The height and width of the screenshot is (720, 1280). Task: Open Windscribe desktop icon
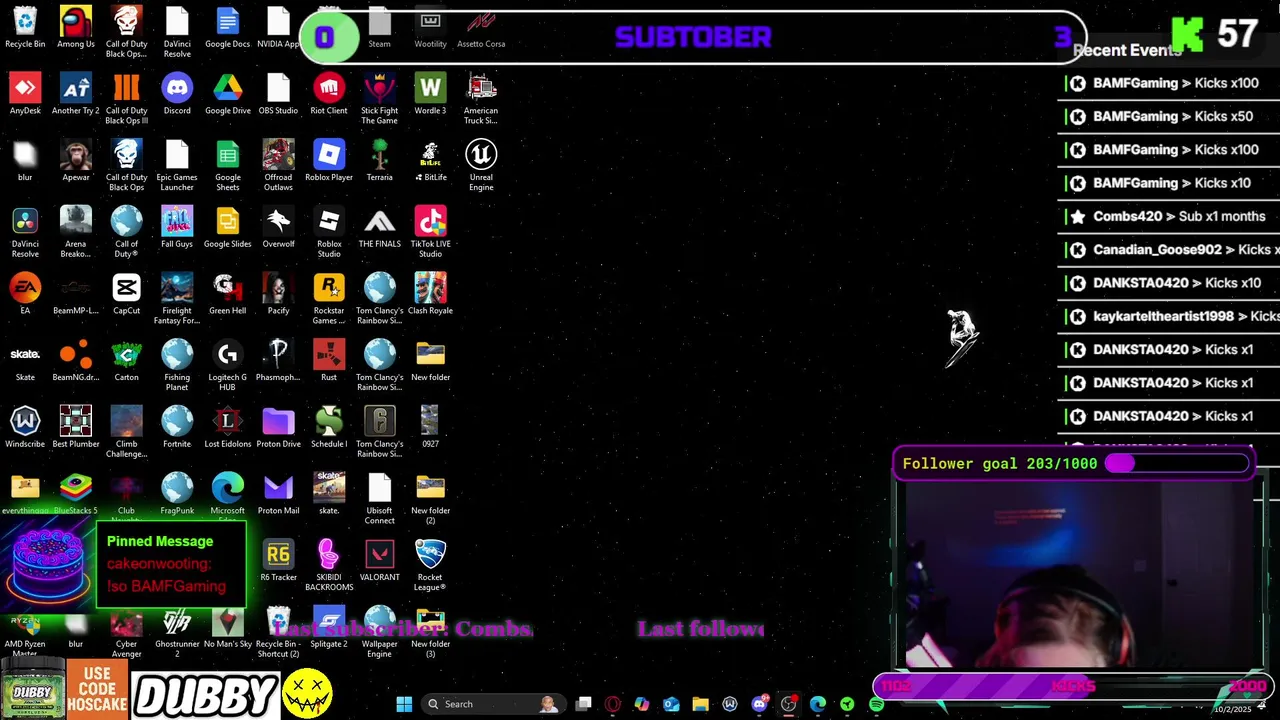pyautogui.click(x=25, y=428)
